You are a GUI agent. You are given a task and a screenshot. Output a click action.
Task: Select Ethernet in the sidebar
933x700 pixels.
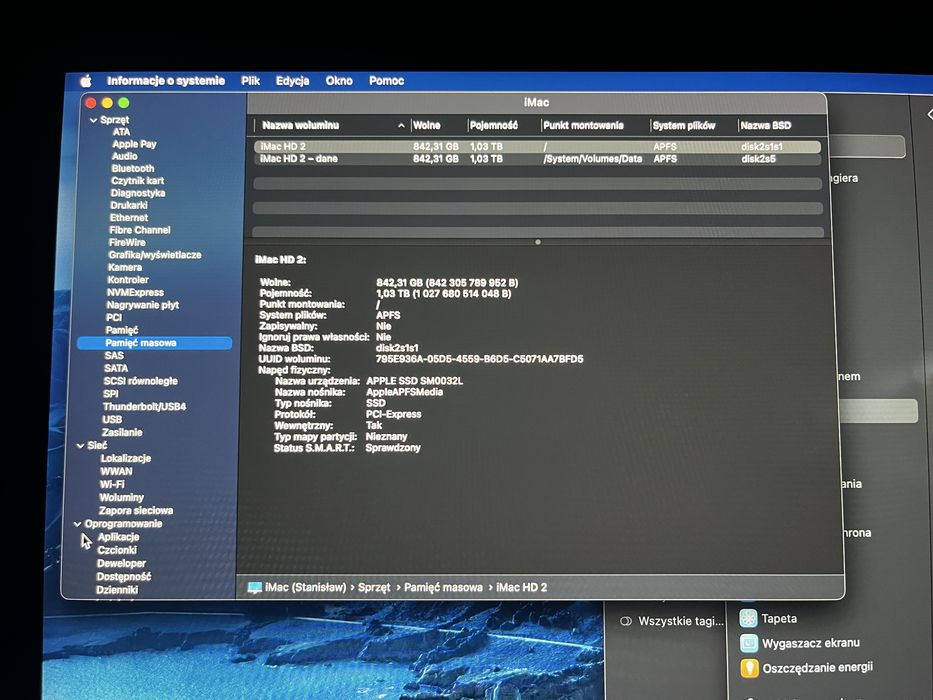coord(129,218)
